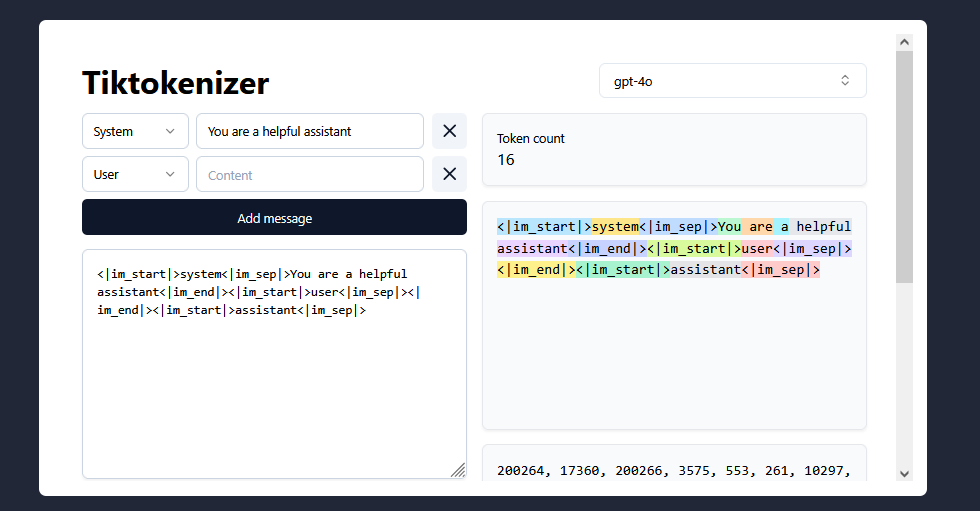980x511 pixels.
Task: Expand the System role dropdown
Action: (135, 131)
